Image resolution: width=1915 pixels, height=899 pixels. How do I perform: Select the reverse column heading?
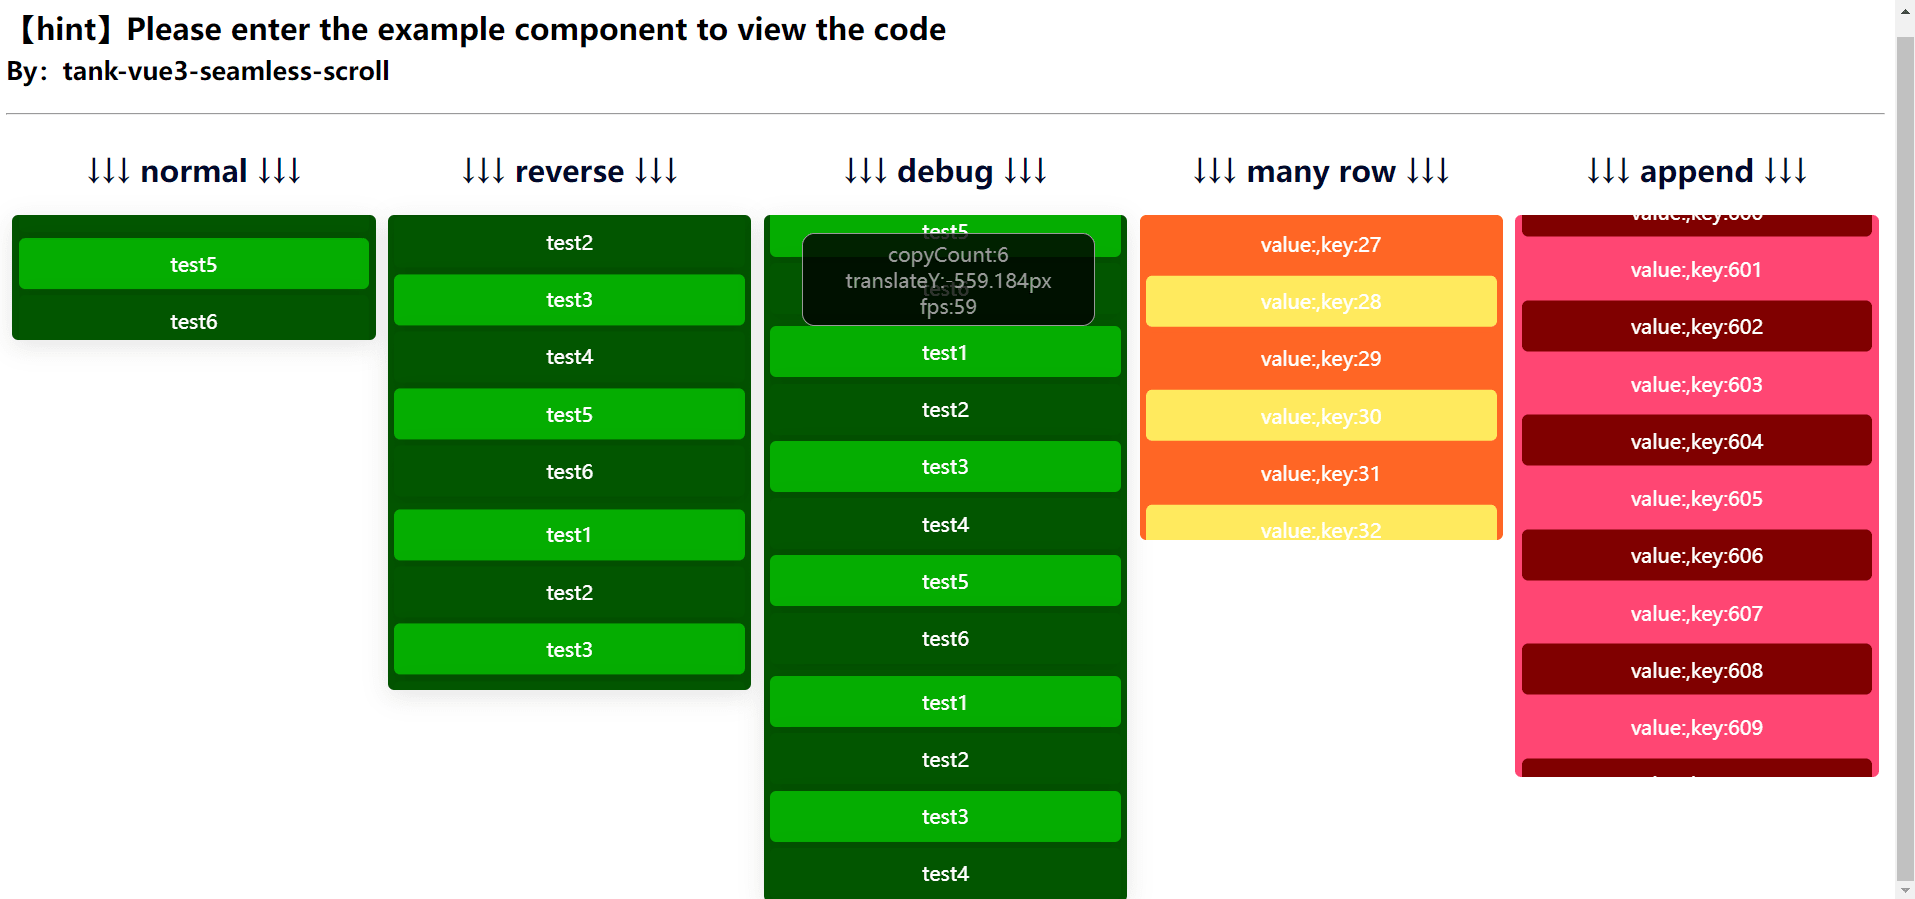pyautogui.click(x=569, y=171)
